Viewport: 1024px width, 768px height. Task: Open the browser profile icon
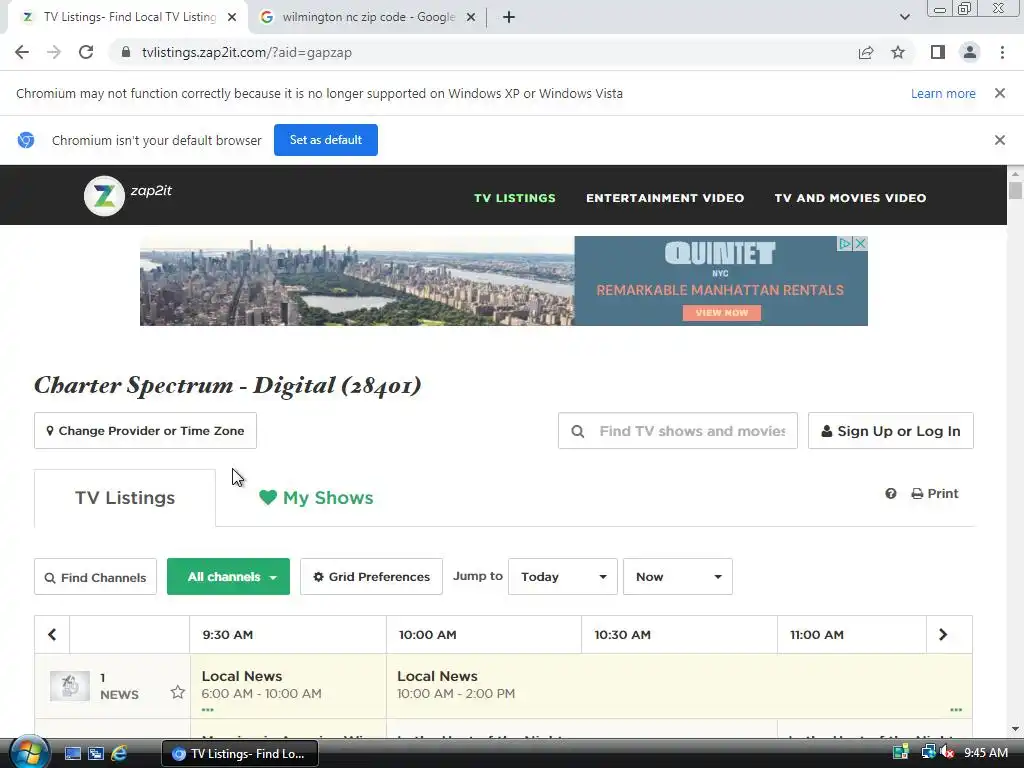(x=970, y=52)
